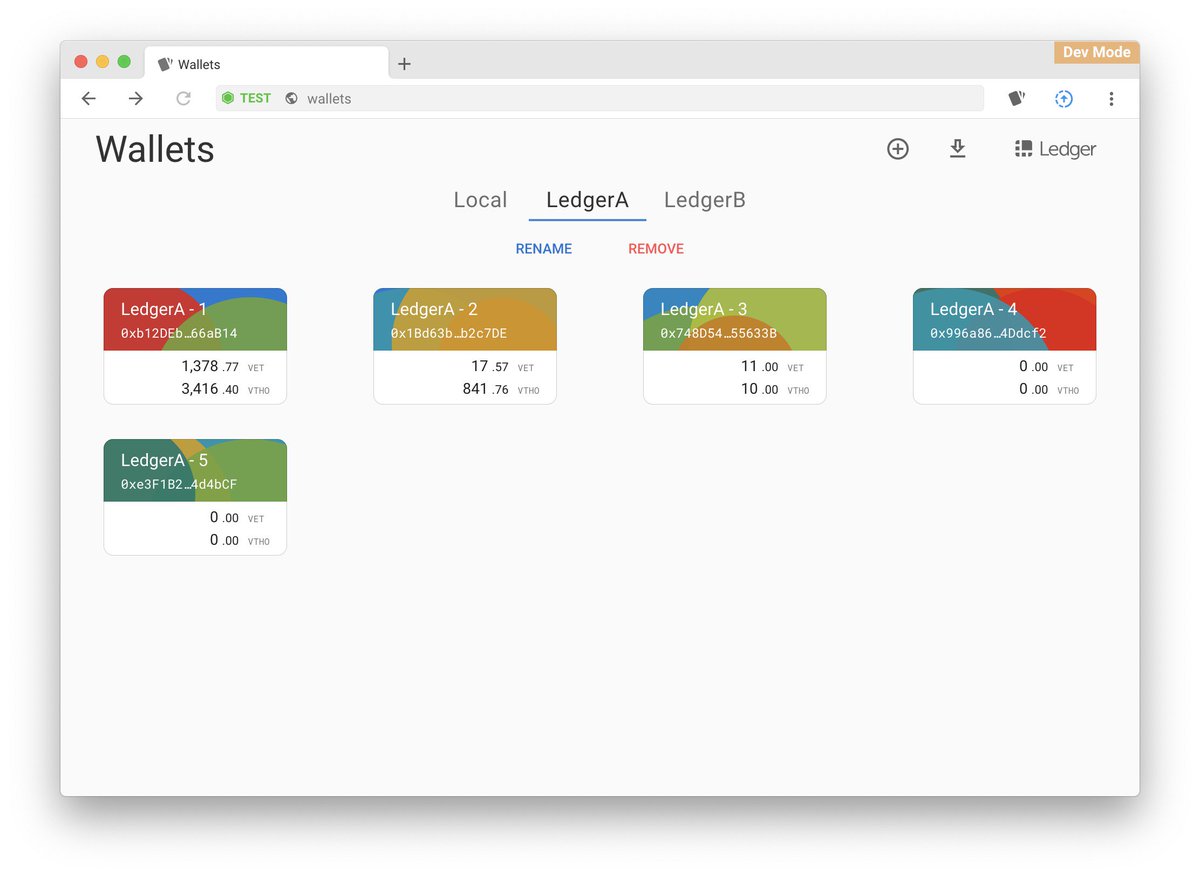Click the Wallets page heading

coord(155,149)
